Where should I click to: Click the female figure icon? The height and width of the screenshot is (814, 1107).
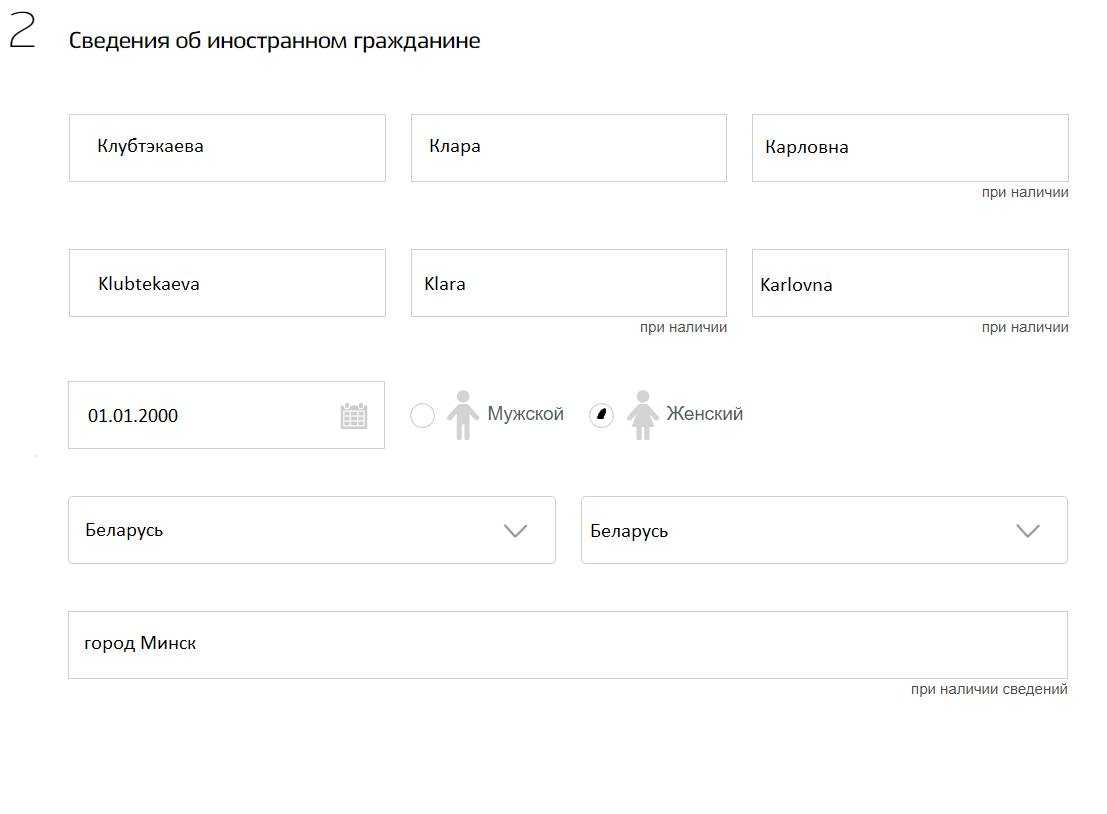coord(642,415)
